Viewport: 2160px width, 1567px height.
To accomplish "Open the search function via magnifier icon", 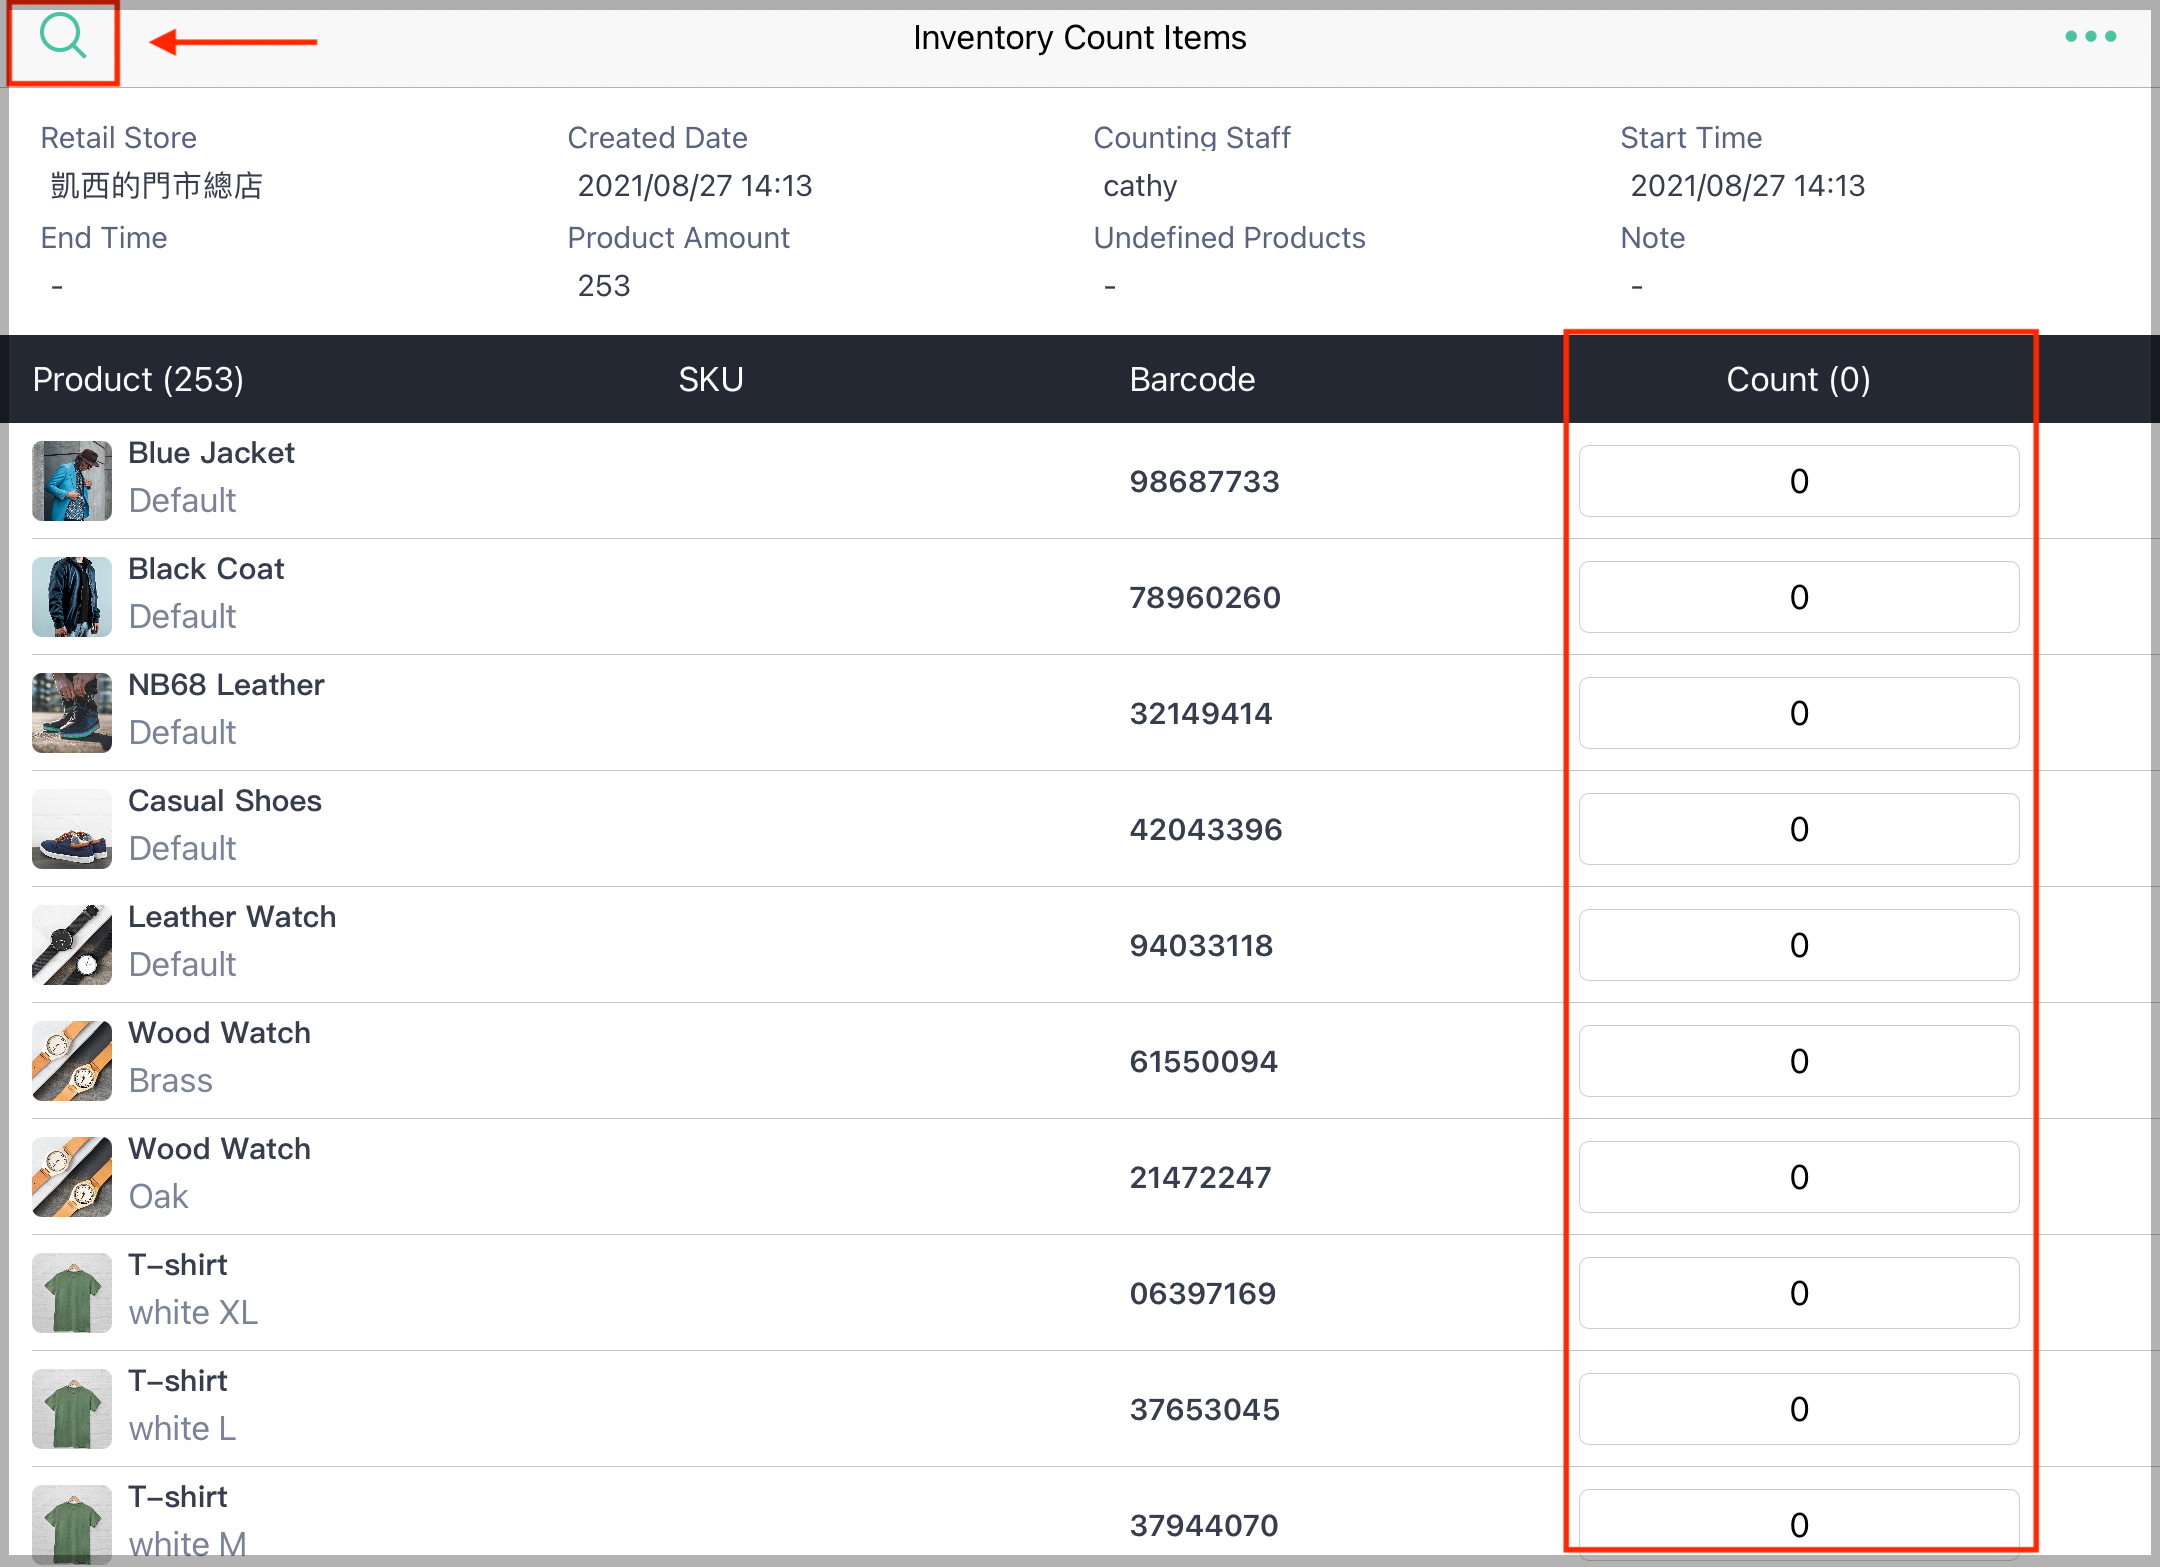I will point(62,40).
